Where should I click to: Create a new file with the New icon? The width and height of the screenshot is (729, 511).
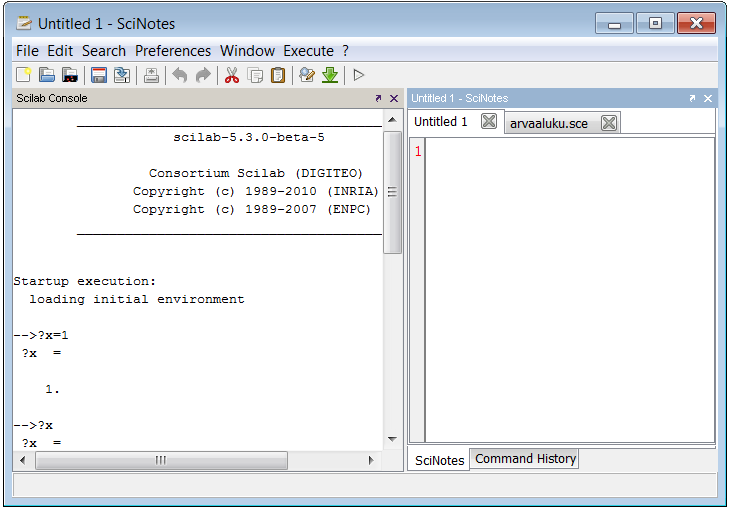tap(23, 75)
